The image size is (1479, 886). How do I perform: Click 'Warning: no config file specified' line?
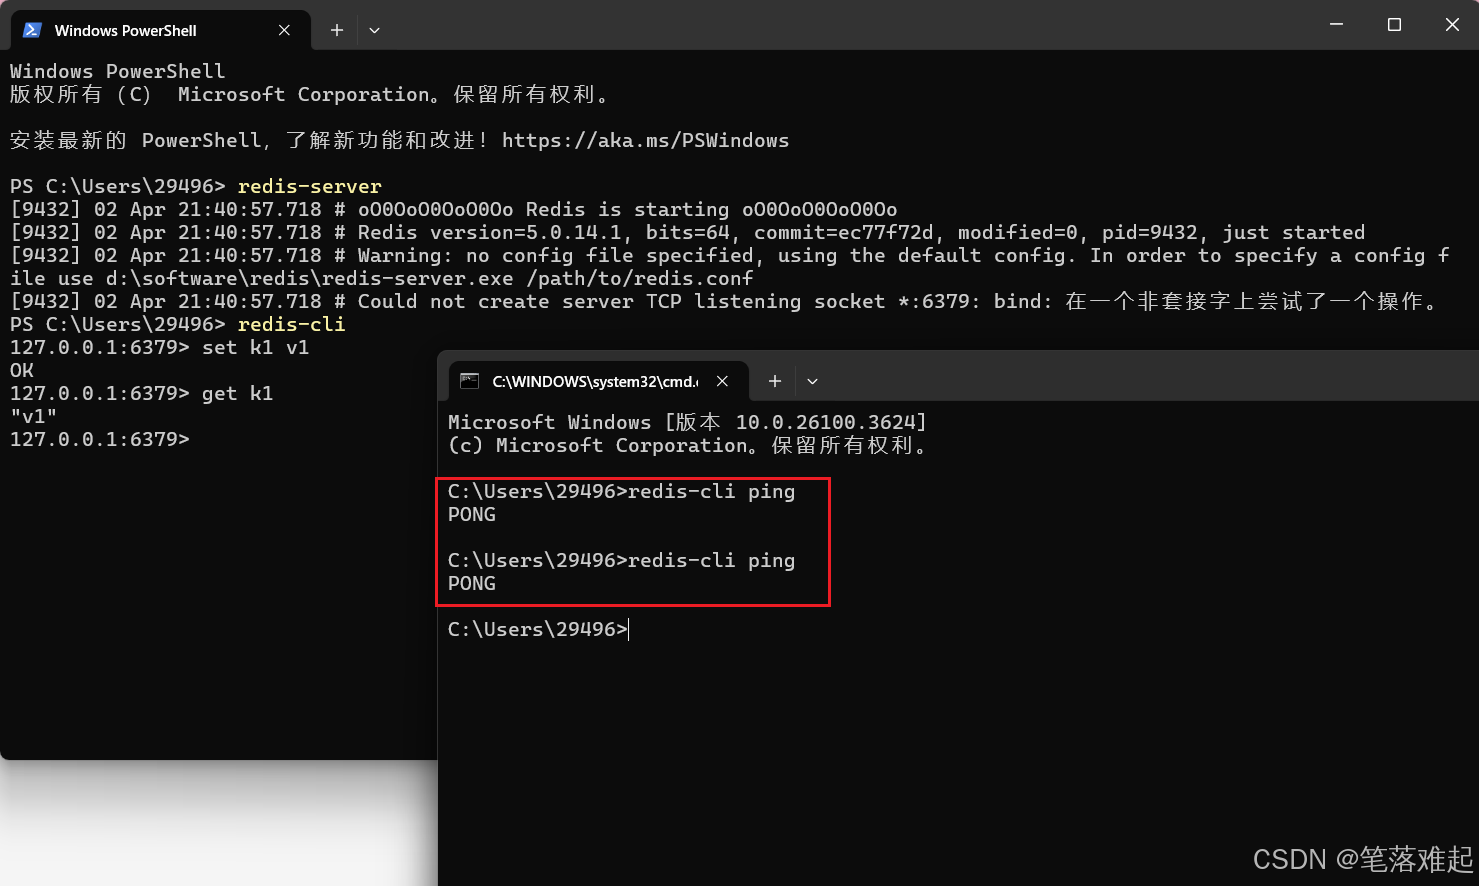click(730, 266)
